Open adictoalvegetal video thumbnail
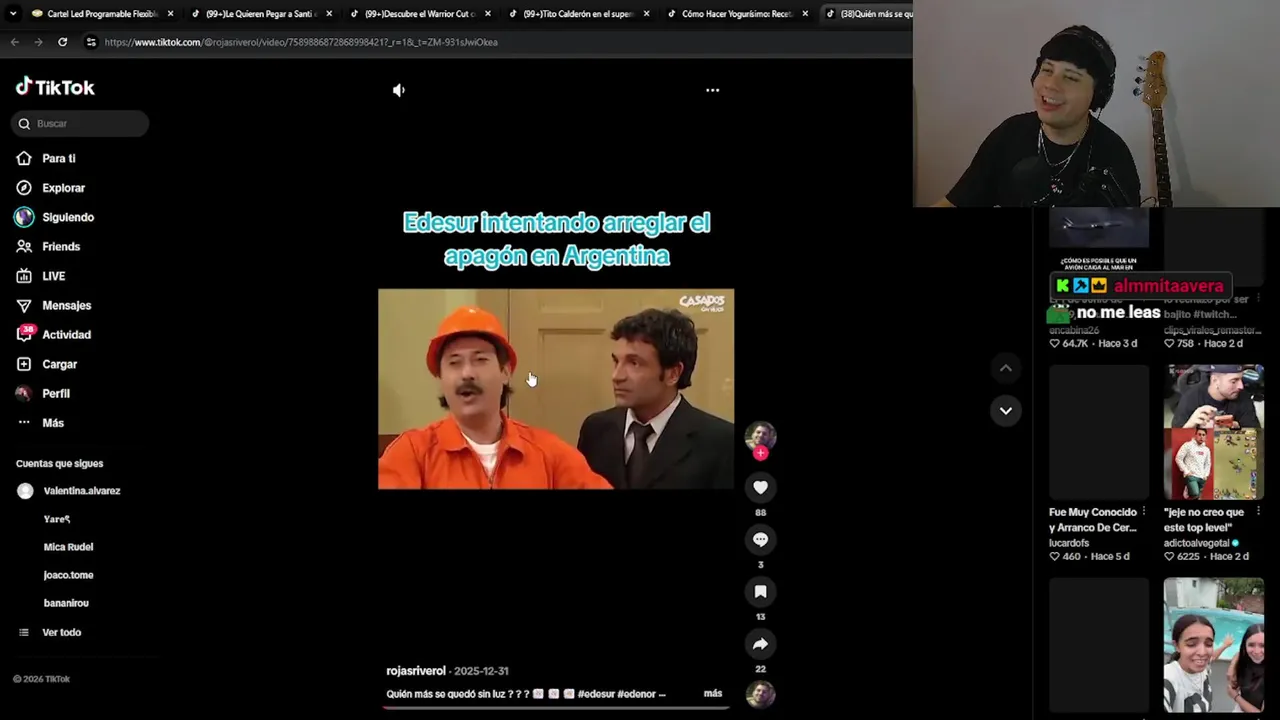The height and width of the screenshot is (720, 1280). coord(1213,432)
